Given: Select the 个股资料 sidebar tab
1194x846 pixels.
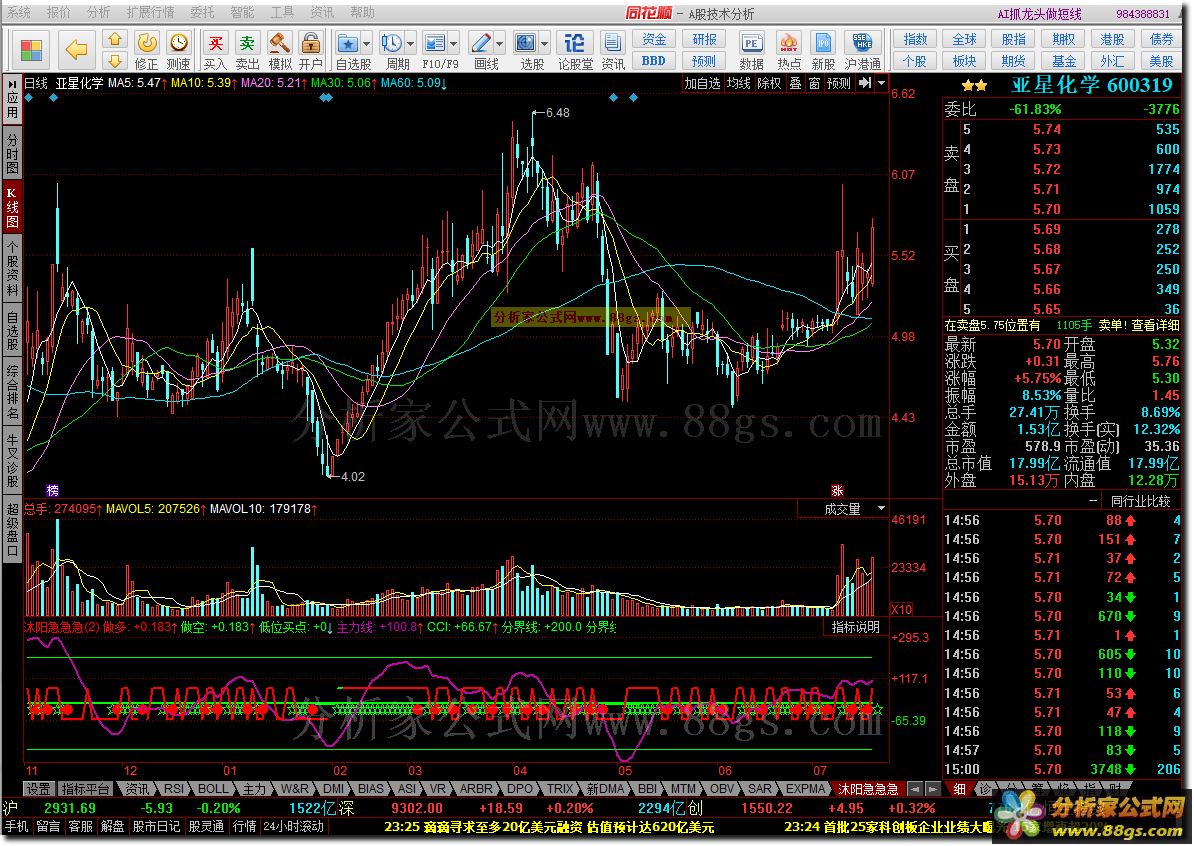Looking at the screenshot, I should (x=12, y=270).
